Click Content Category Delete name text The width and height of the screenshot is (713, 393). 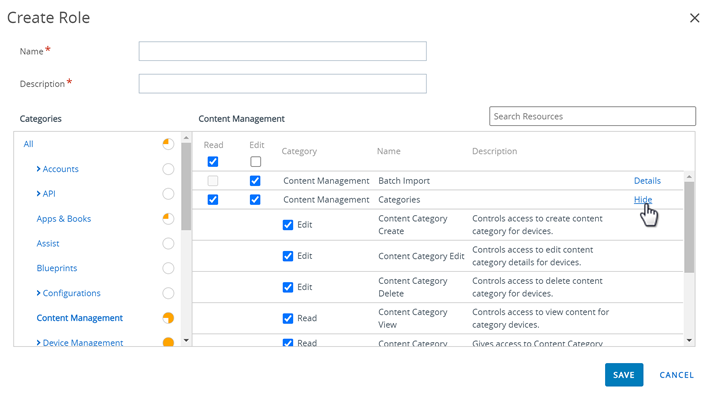coord(413,287)
